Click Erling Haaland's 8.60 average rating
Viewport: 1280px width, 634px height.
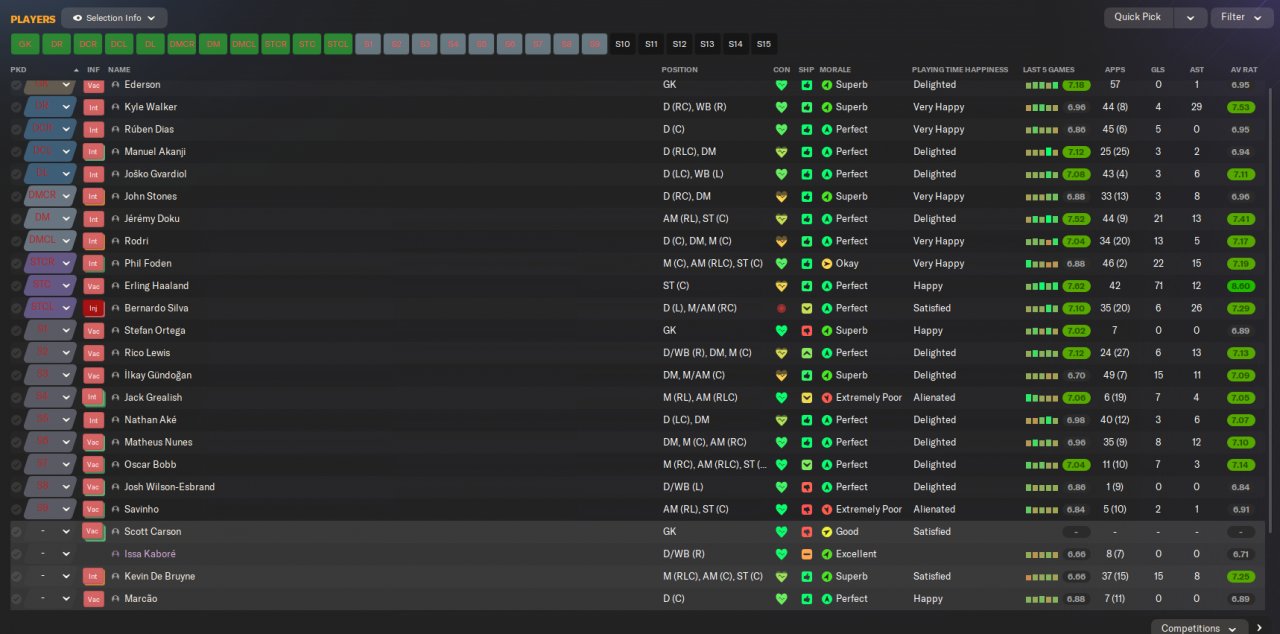tap(1241, 286)
